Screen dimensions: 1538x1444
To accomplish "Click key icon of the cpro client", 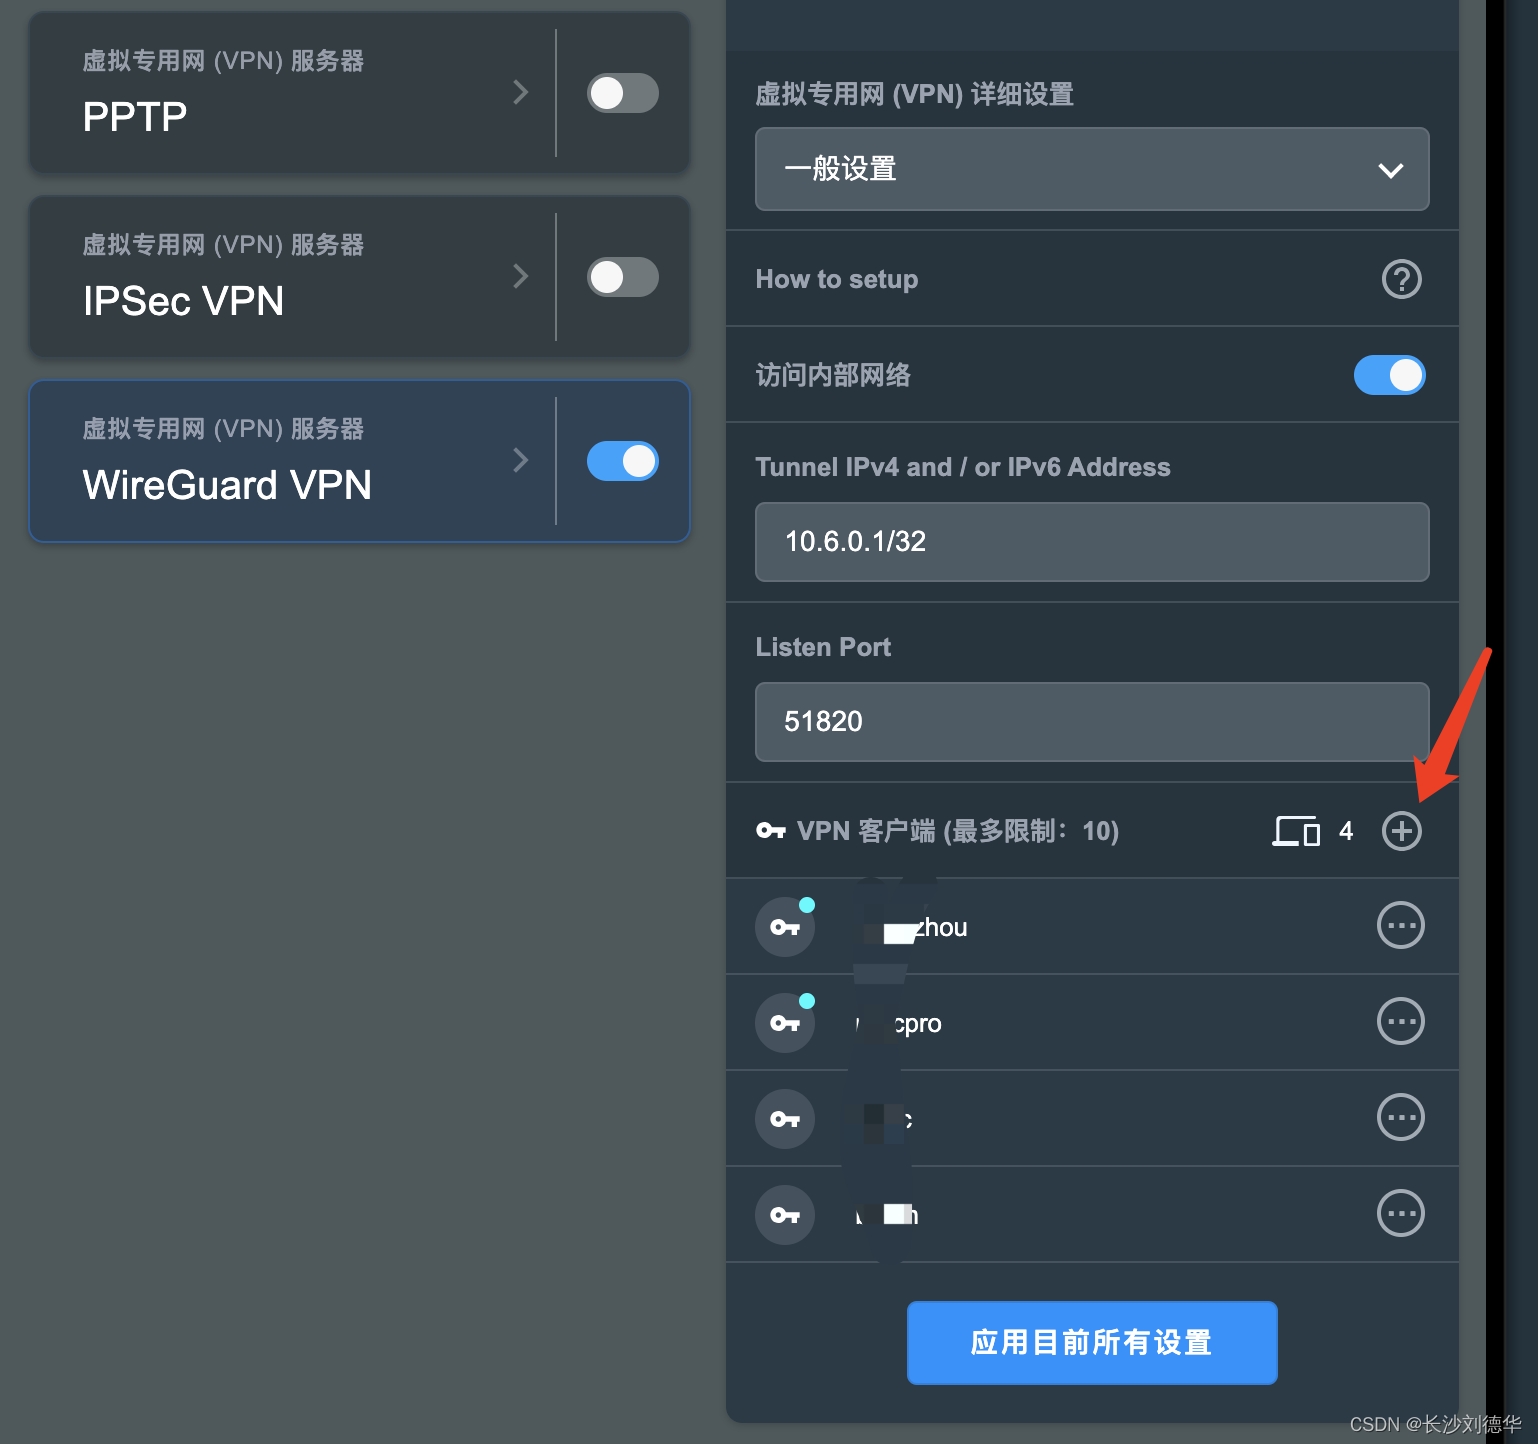I will [x=785, y=1023].
